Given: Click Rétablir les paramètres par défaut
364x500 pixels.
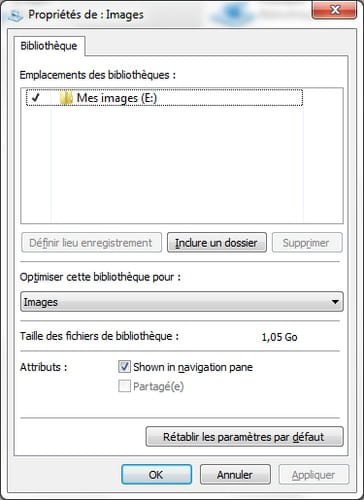Looking at the screenshot, I should coord(244,437).
